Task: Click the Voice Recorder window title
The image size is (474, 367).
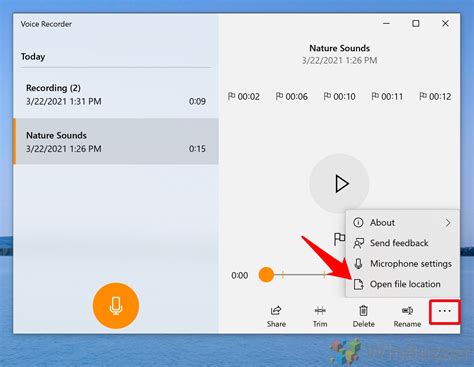Action: 46,24
